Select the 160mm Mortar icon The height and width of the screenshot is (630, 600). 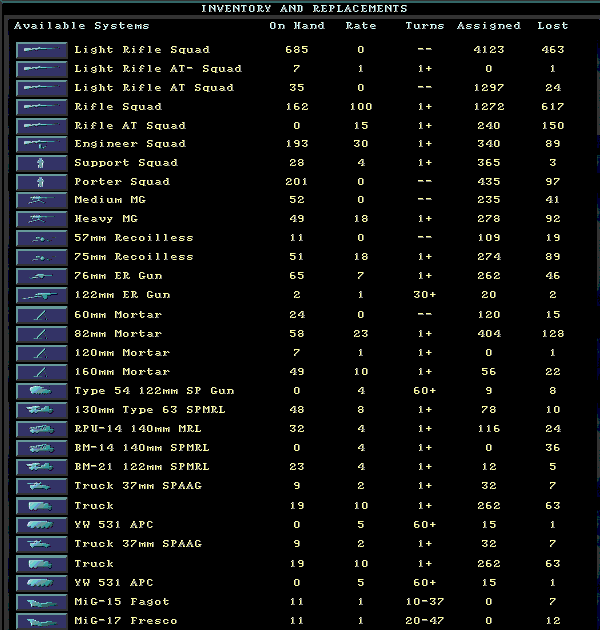tap(42, 372)
